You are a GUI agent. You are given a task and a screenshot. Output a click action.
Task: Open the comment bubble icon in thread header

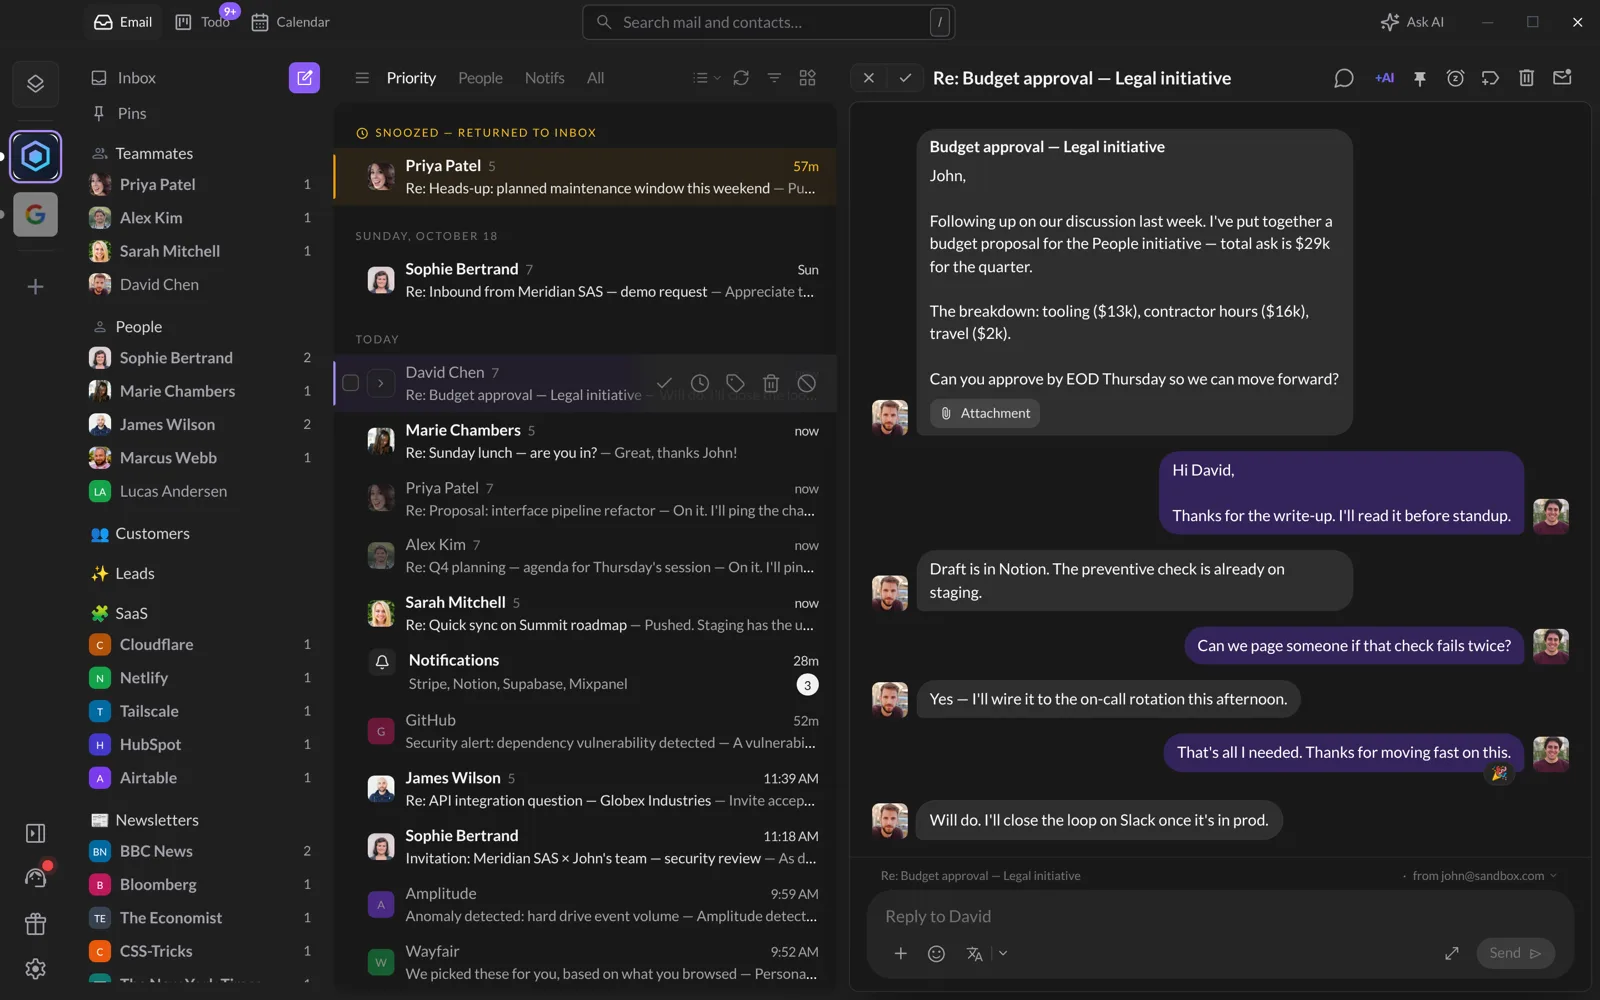pos(1344,78)
